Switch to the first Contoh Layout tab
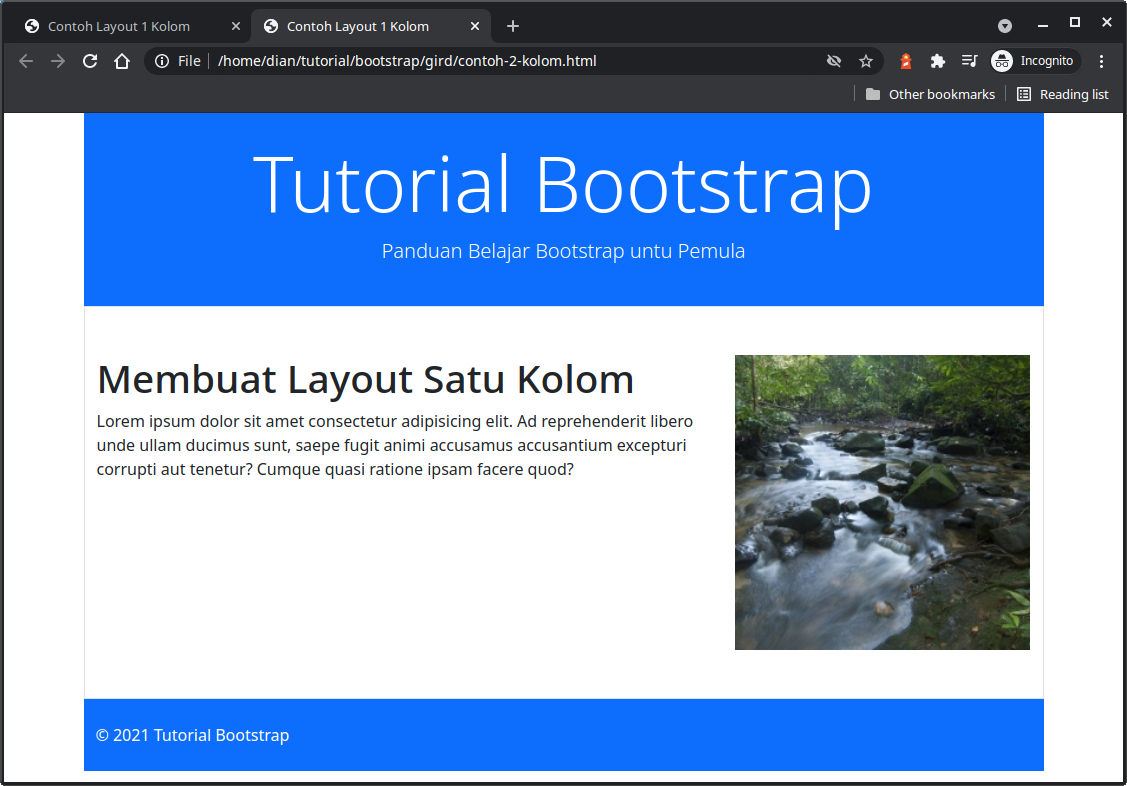The image size is (1127, 786). tap(120, 26)
